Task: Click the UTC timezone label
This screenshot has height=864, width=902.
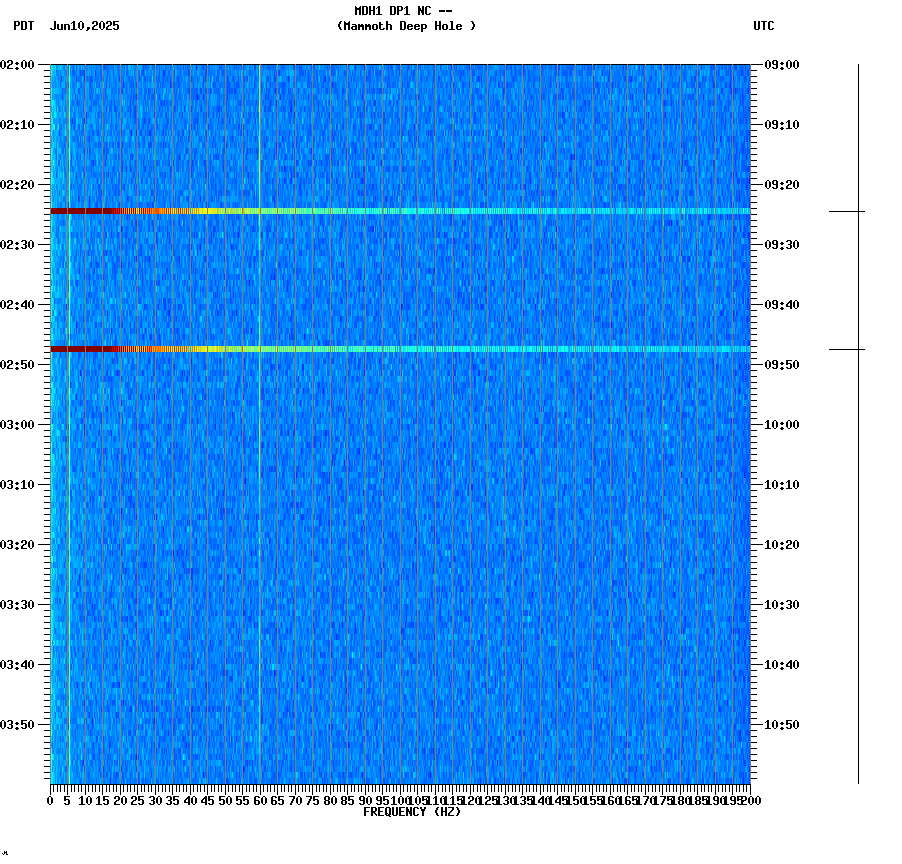Action: (x=765, y=27)
